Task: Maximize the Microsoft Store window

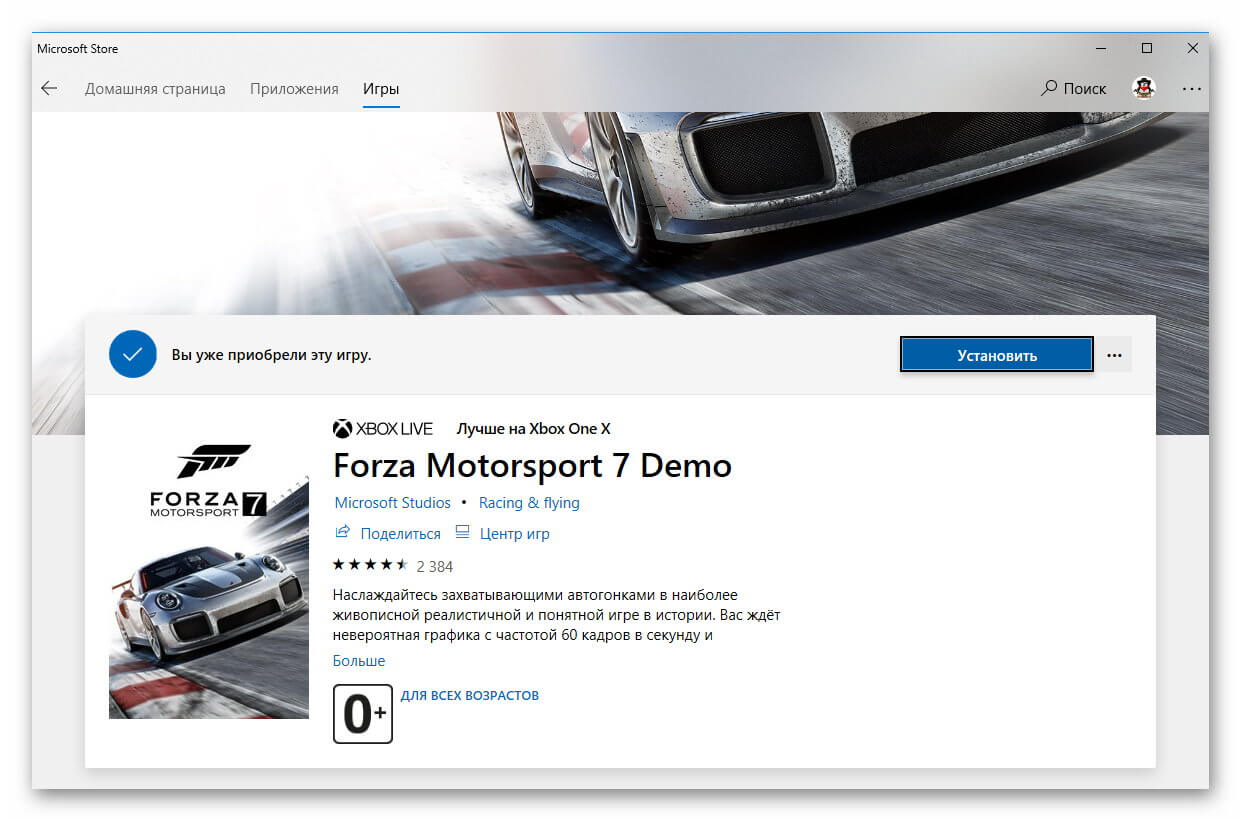Action: 1147,48
